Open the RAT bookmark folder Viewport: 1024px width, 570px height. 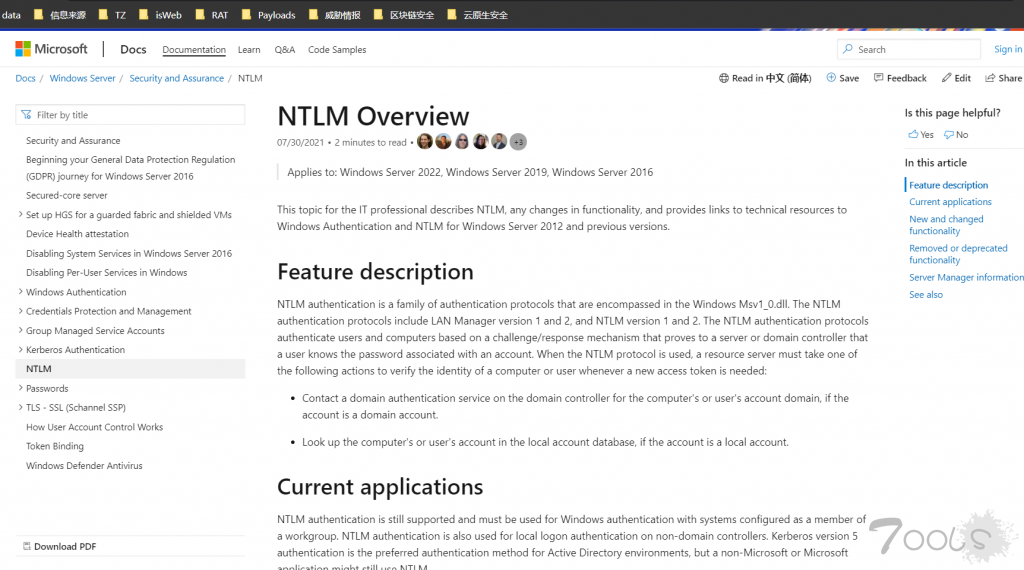coord(212,14)
